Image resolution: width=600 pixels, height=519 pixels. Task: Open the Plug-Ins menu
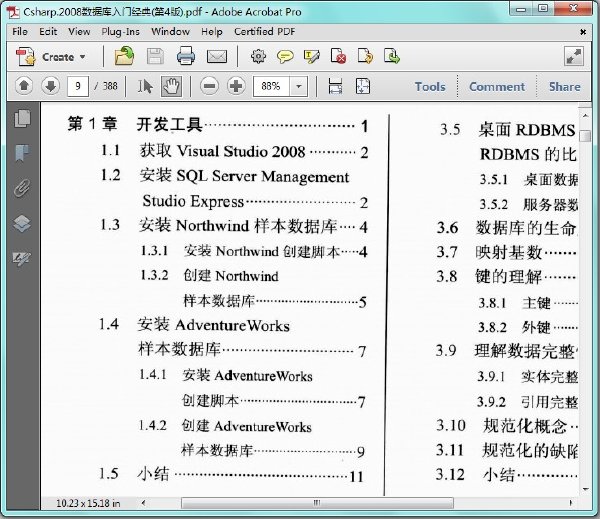[121, 32]
